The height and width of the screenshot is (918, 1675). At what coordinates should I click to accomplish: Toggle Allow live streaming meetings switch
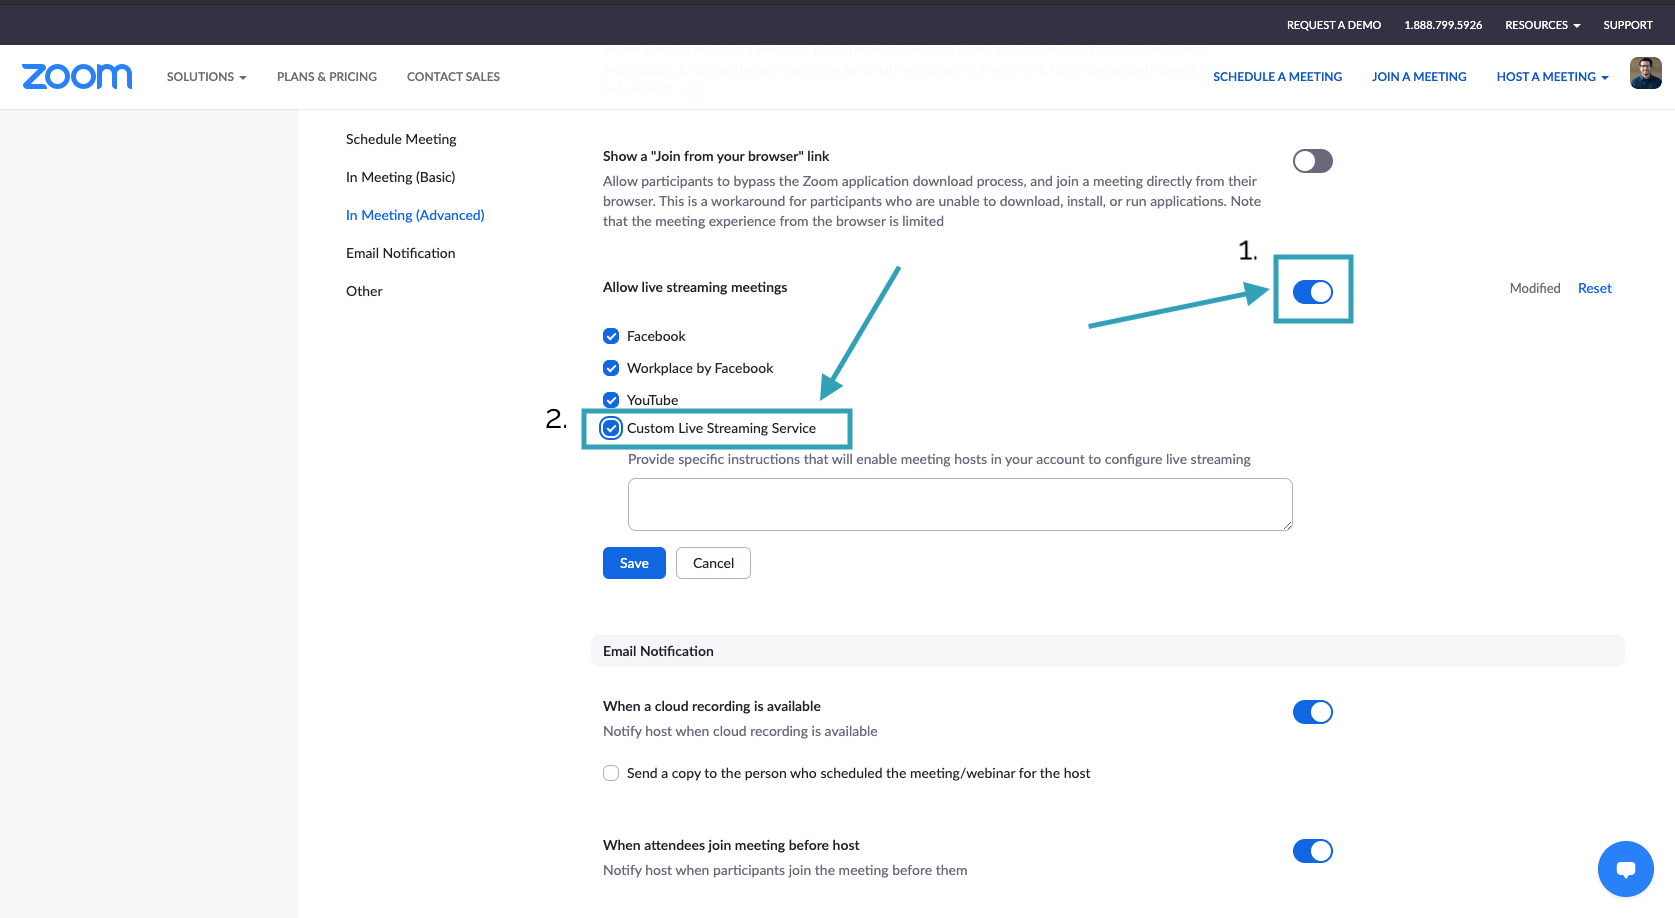[x=1312, y=292]
